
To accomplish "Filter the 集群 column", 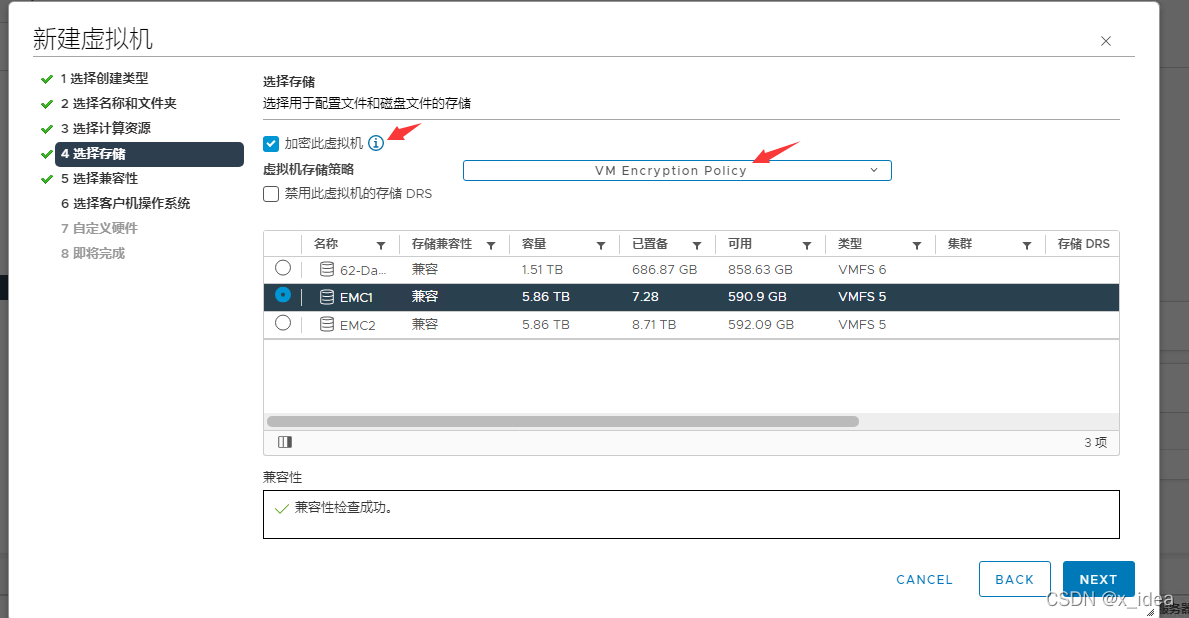I will pos(1027,245).
